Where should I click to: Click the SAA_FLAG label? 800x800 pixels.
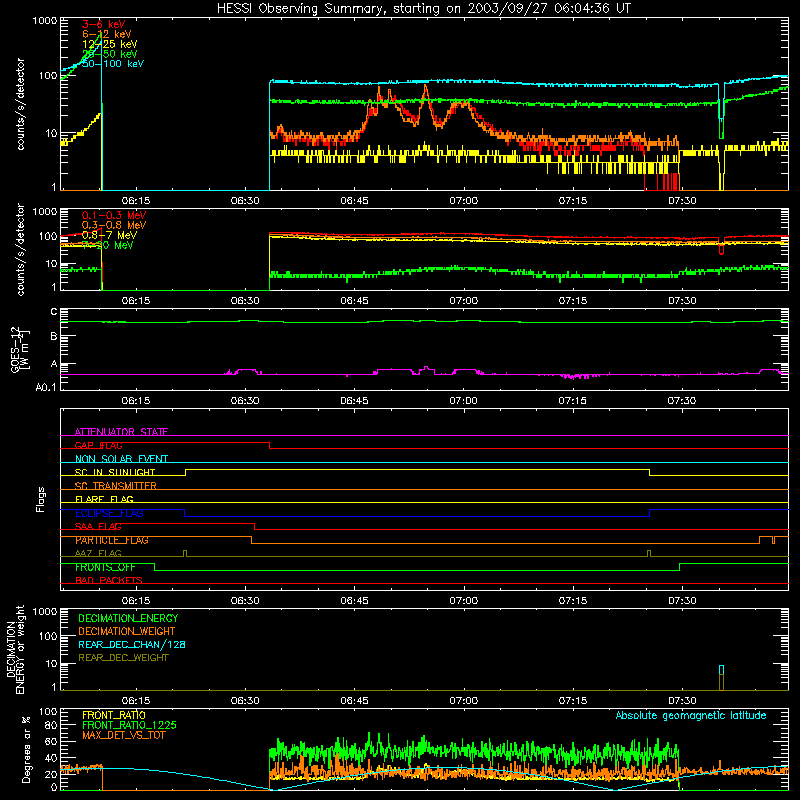(x=98, y=527)
